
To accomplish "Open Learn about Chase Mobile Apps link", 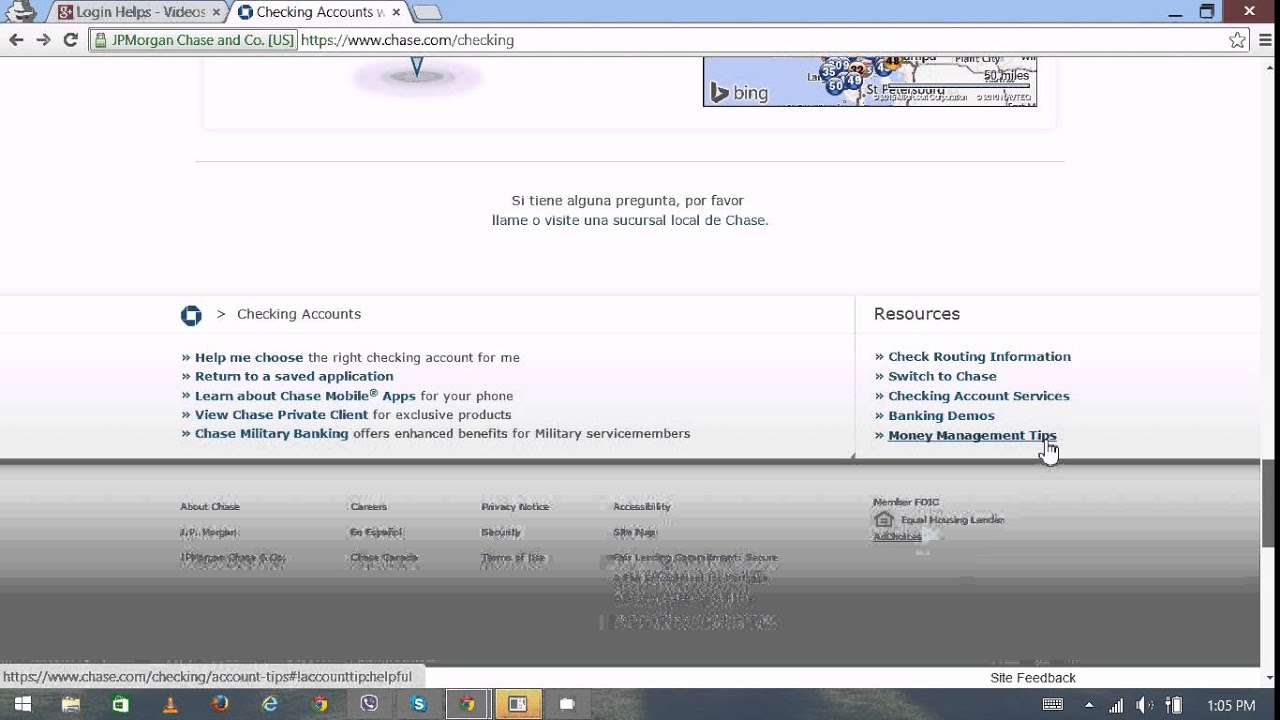I will 305,396.
